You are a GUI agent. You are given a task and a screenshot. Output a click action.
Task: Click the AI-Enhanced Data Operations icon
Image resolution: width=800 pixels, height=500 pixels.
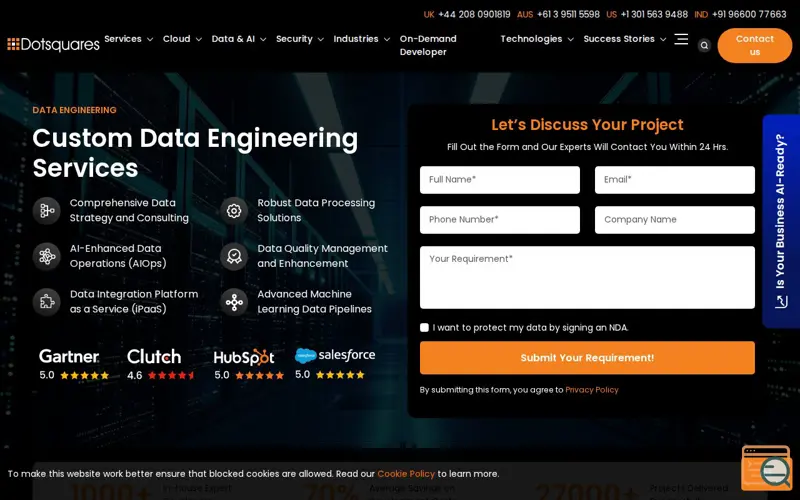pyautogui.click(x=47, y=256)
